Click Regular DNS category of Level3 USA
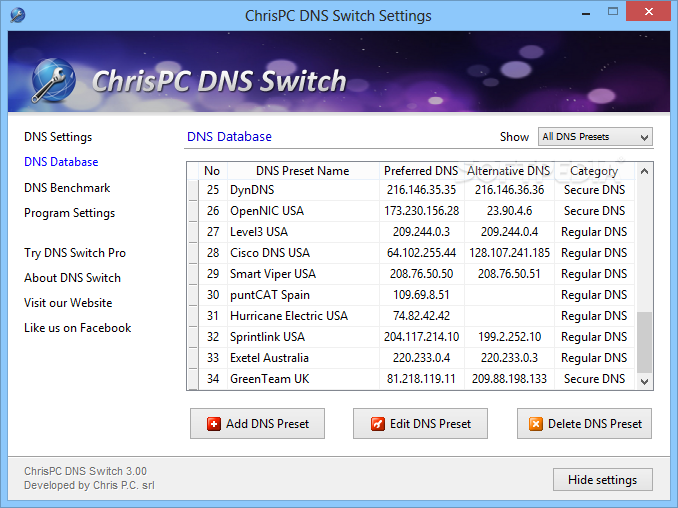The width and height of the screenshot is (678, 508). (x=594, y=232)
